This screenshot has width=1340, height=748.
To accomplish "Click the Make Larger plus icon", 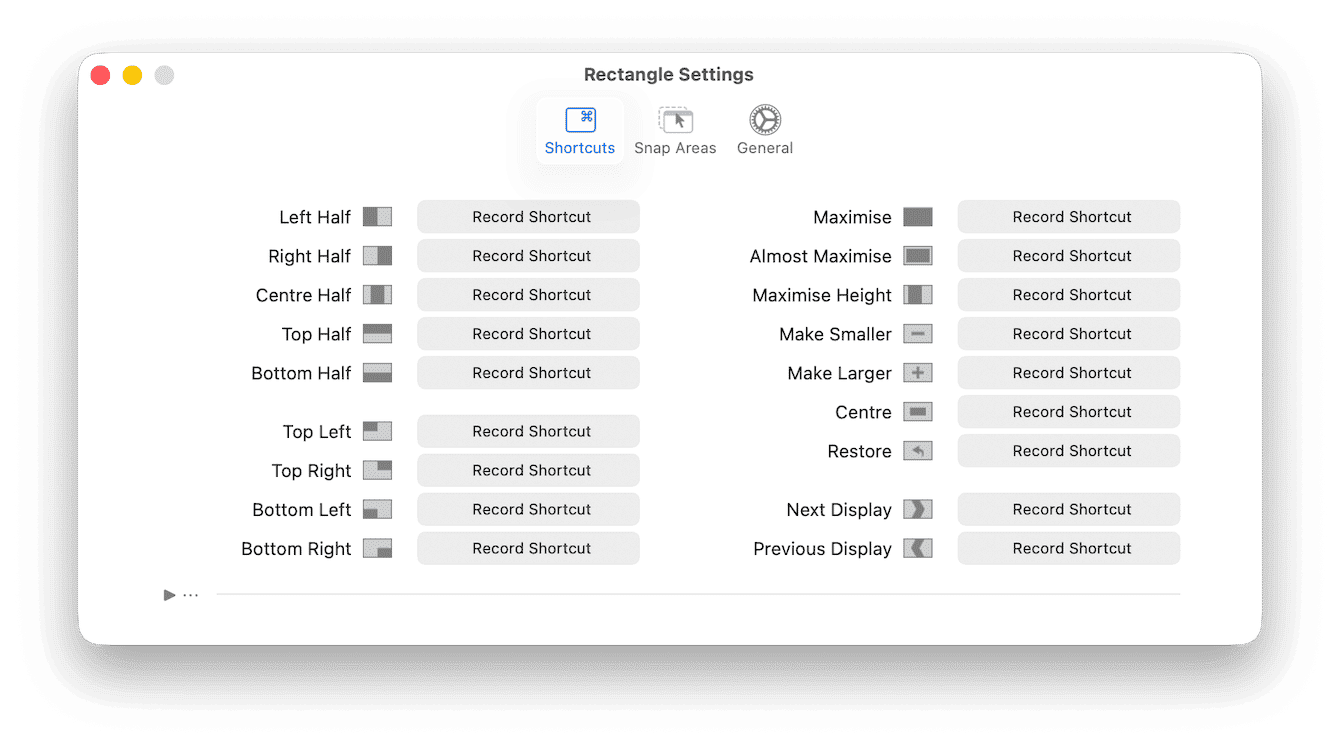I will point(917,373).
